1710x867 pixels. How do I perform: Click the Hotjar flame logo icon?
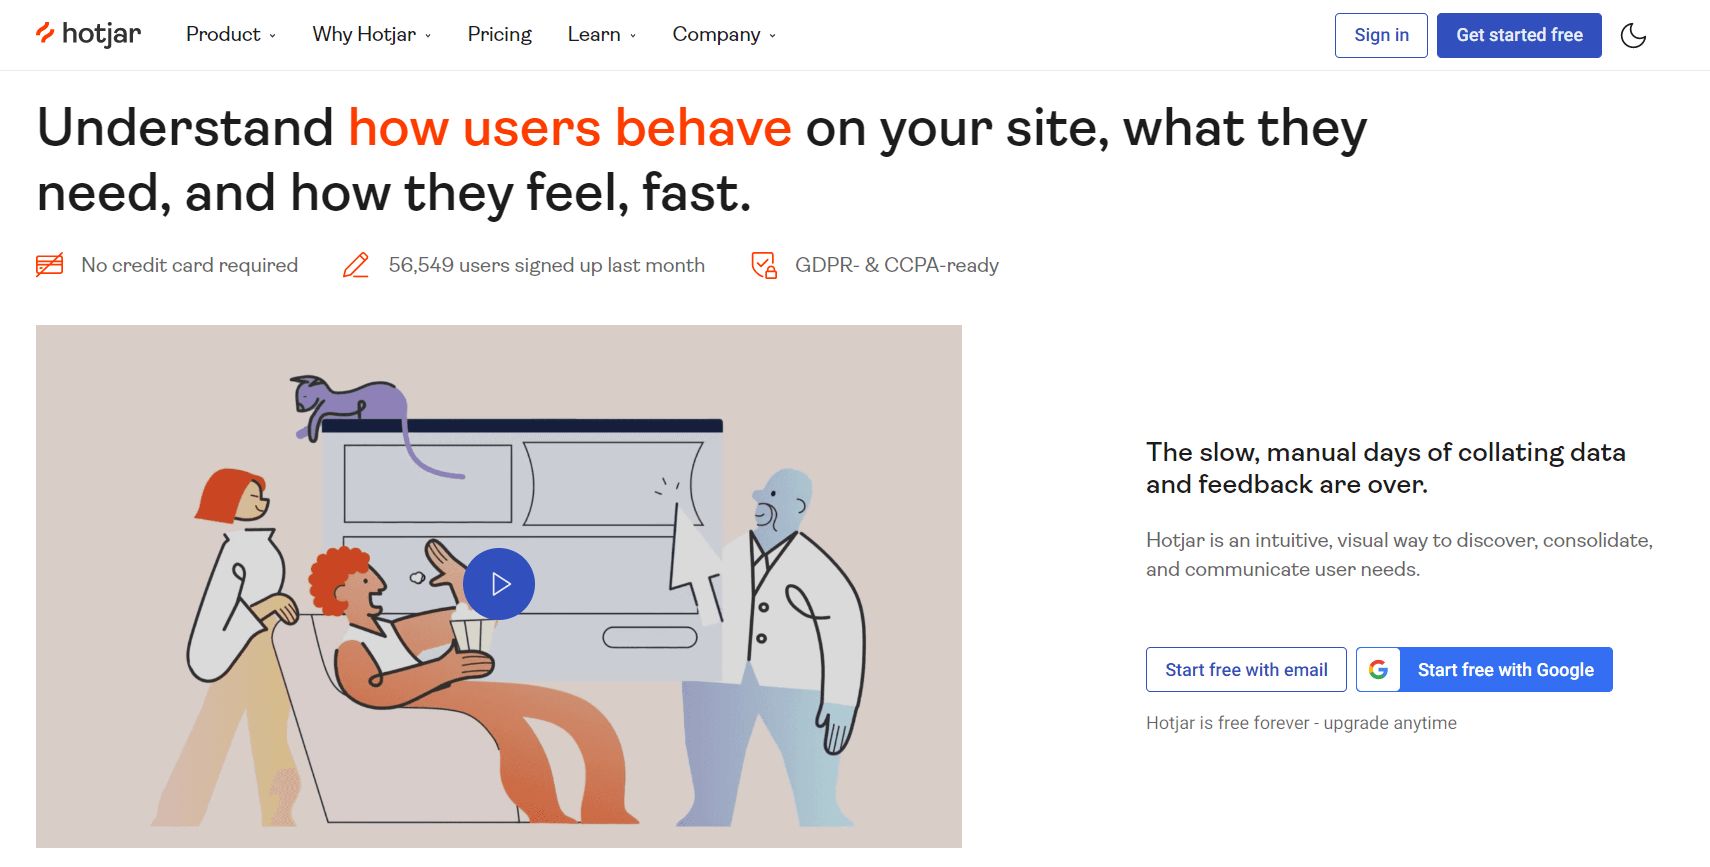(x=44, y=33)
